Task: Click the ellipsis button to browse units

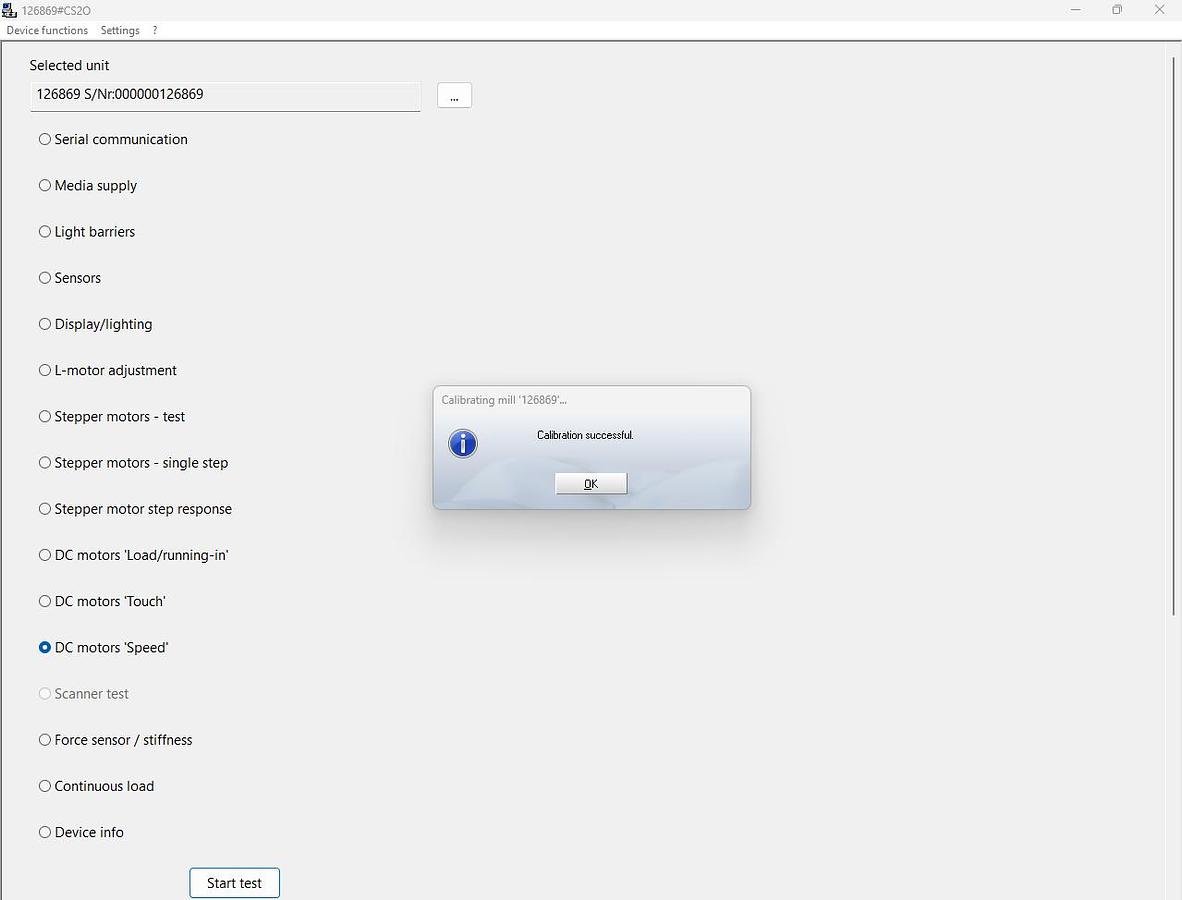Action: click(454, 96)
